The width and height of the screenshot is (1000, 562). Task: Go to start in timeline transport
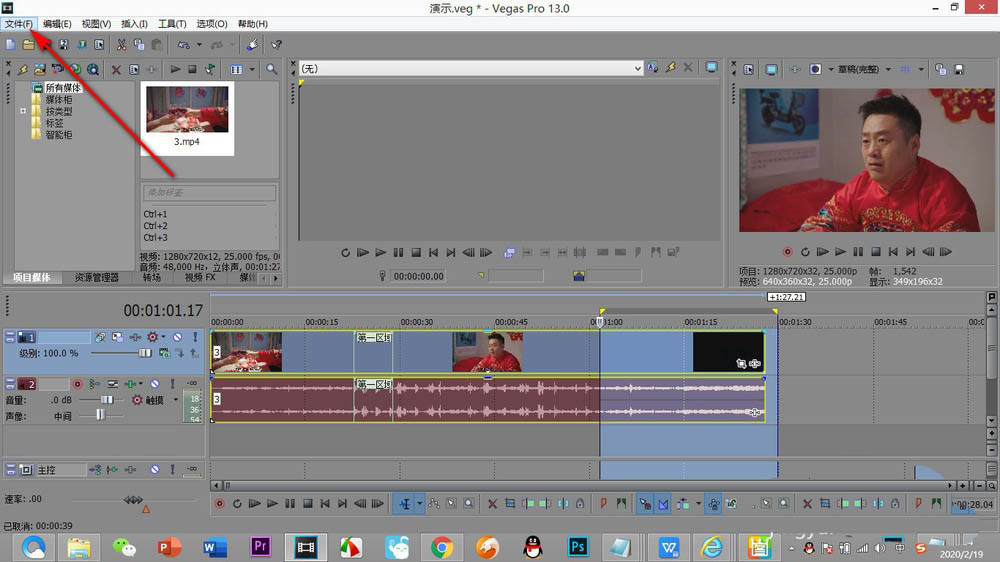[x=325, y=504]
